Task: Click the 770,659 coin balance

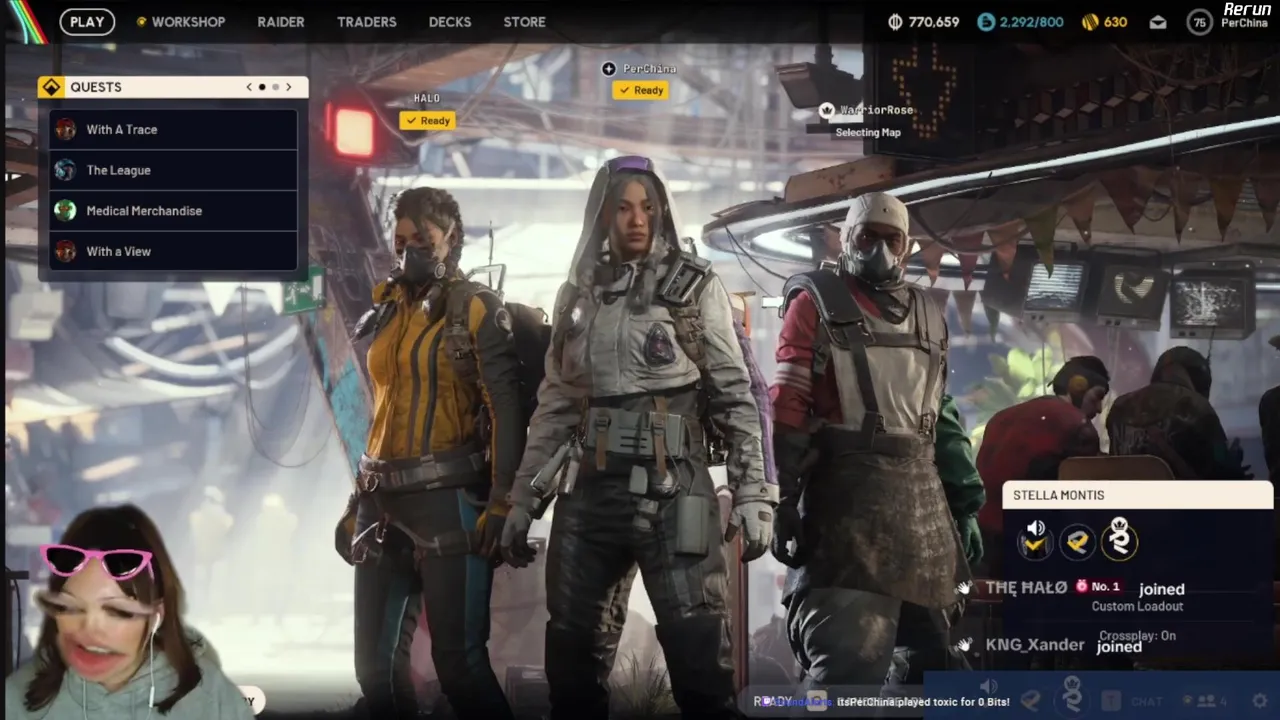Action: click(x=934, y=22)
